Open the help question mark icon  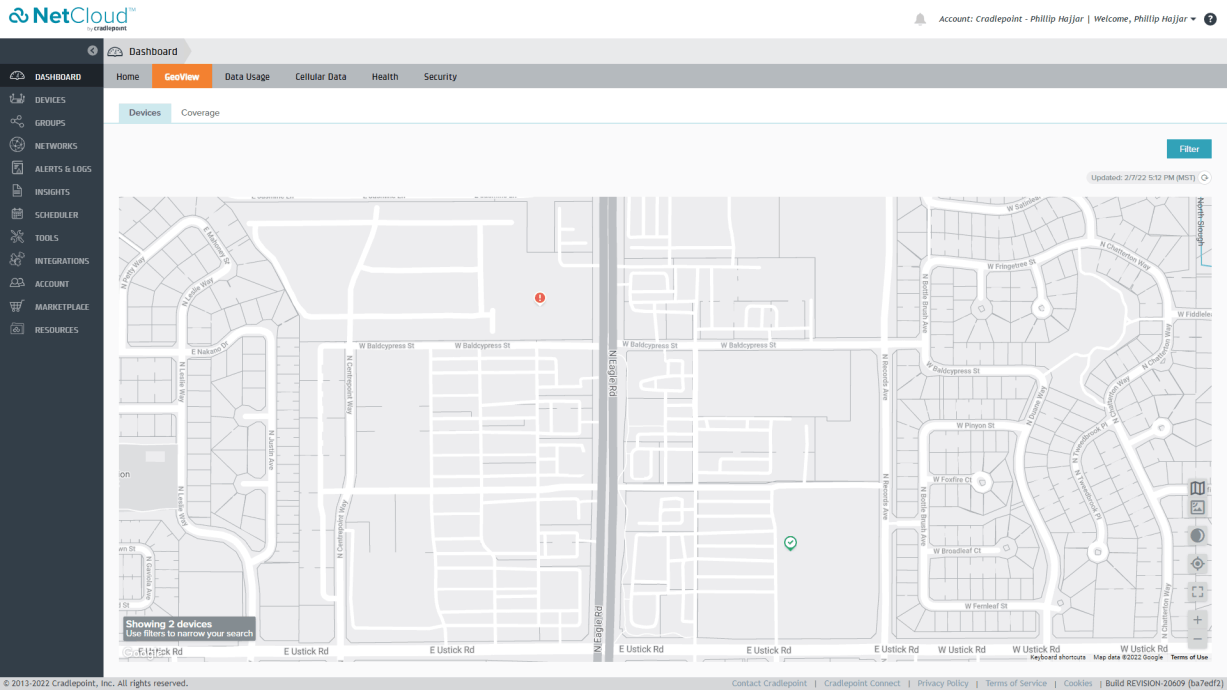click(x=1210, y=19)
